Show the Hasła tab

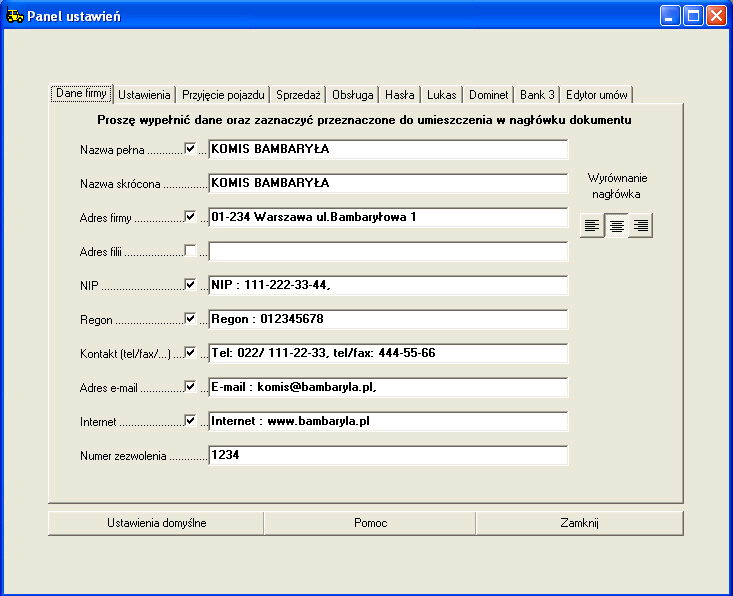click(400, 95)
